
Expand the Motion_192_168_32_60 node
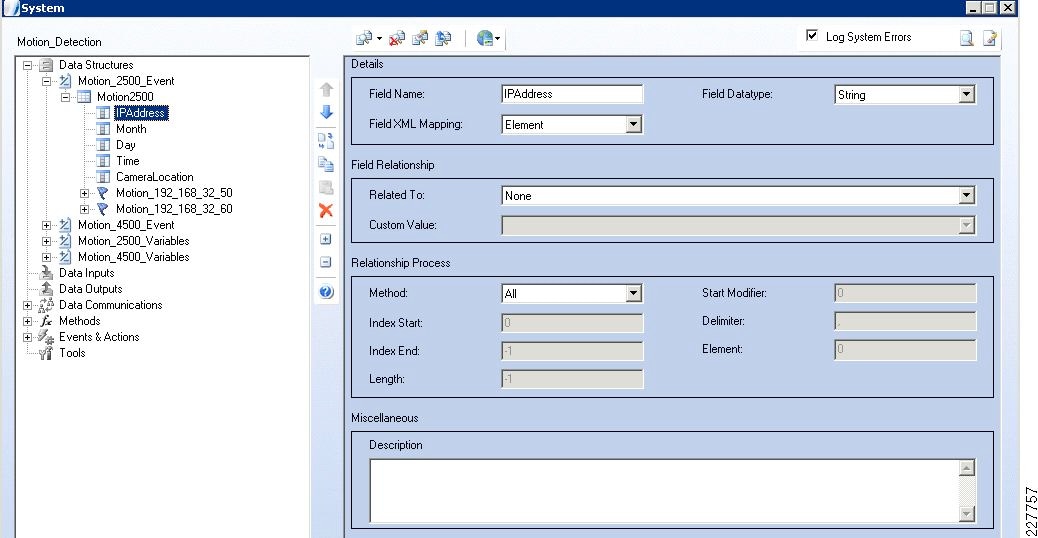[84, 209]
